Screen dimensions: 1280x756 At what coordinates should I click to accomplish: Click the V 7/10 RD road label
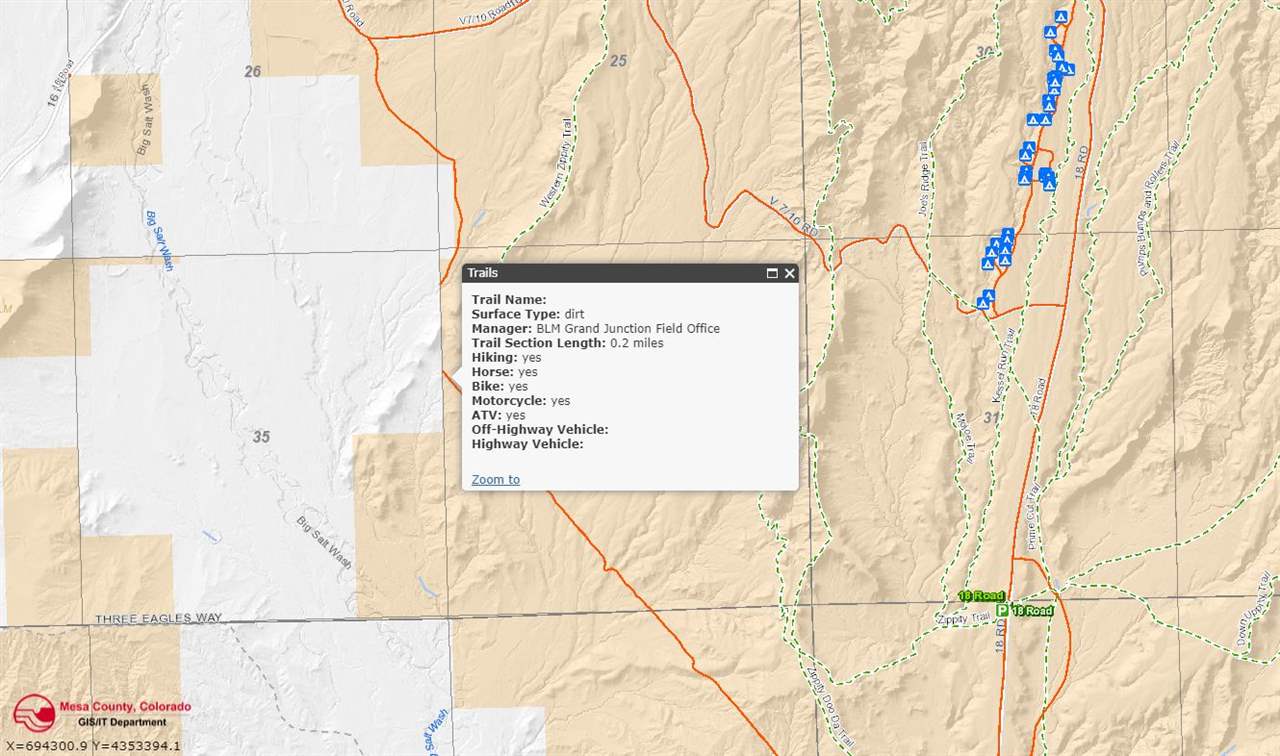(x=795, y=216)
